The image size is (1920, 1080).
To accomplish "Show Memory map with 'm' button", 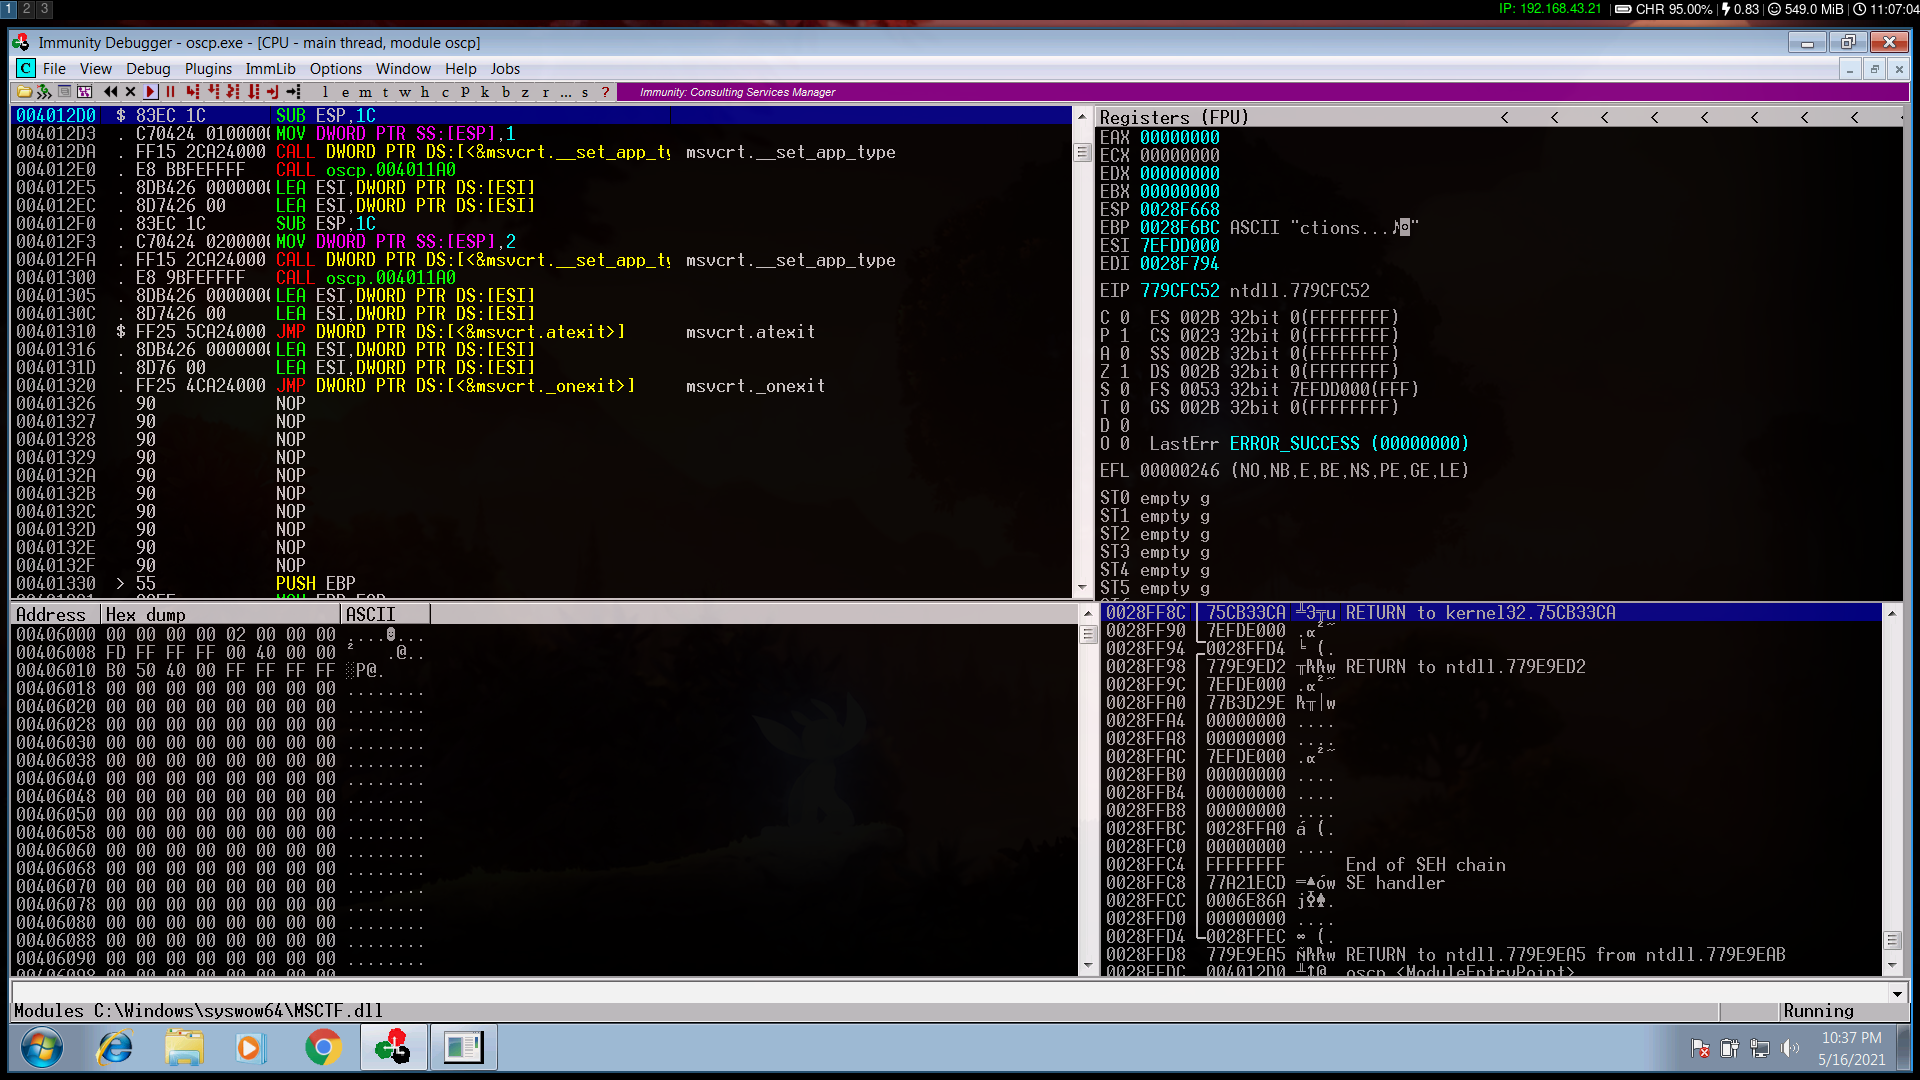I will point(365,92).
